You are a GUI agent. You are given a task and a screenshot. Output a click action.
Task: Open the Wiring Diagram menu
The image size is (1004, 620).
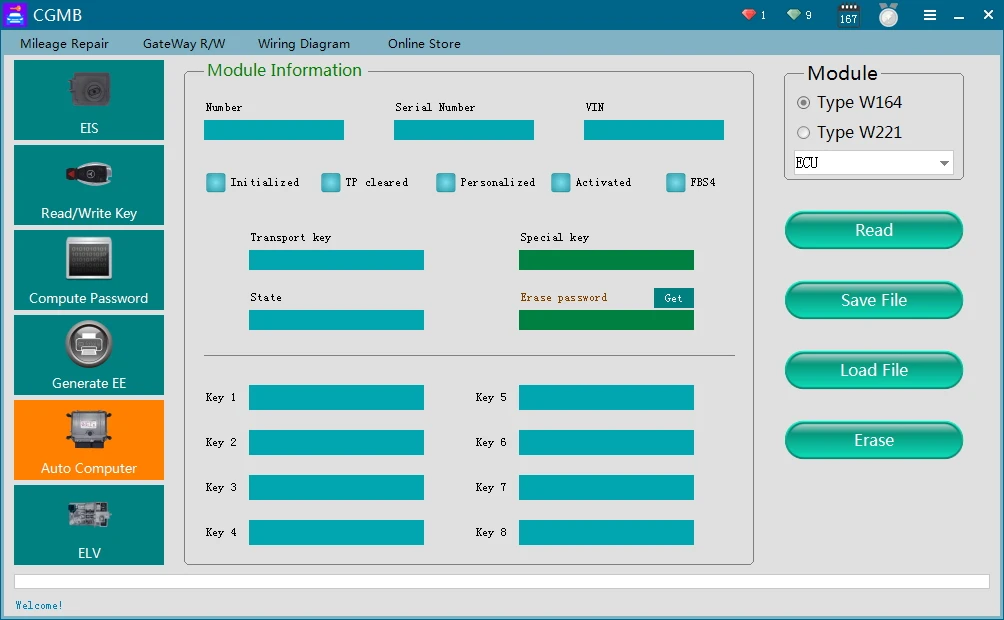(x=304, y=44)
